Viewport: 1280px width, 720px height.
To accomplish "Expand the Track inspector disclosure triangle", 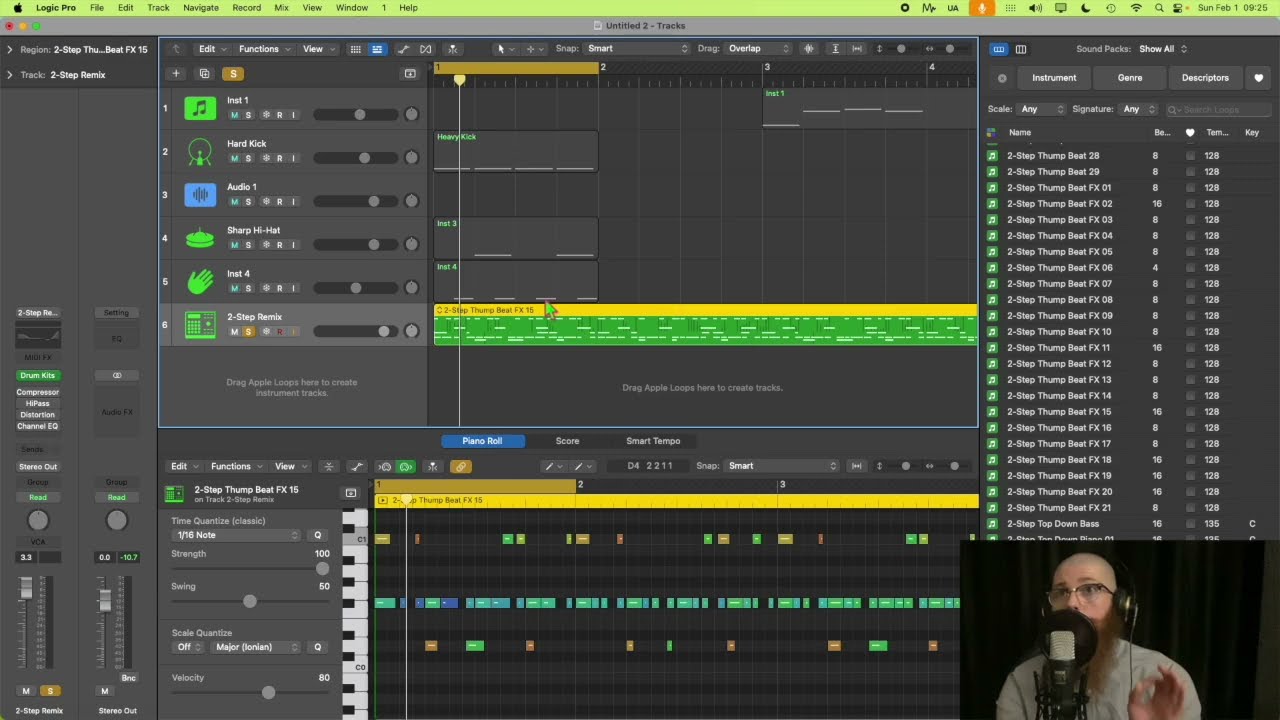I will click(9, 75).
